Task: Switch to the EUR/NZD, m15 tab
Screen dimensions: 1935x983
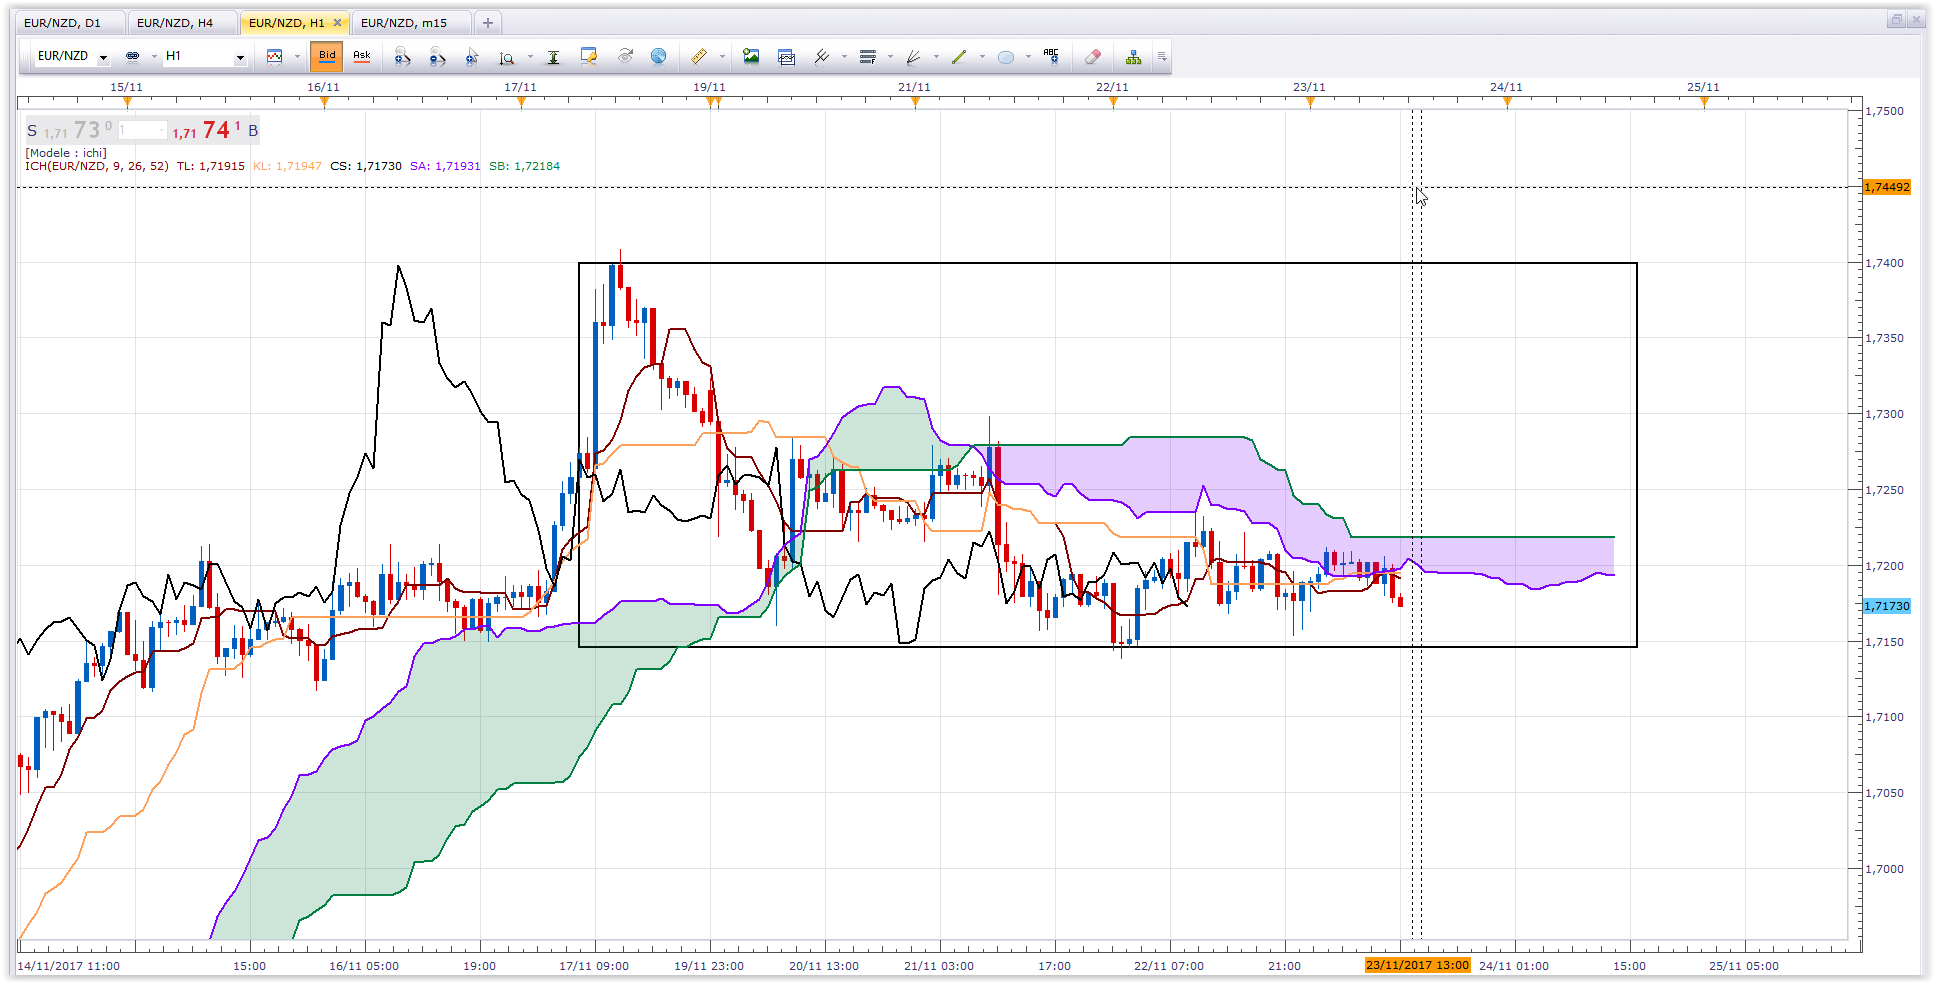Action: (x=411, y=23)
